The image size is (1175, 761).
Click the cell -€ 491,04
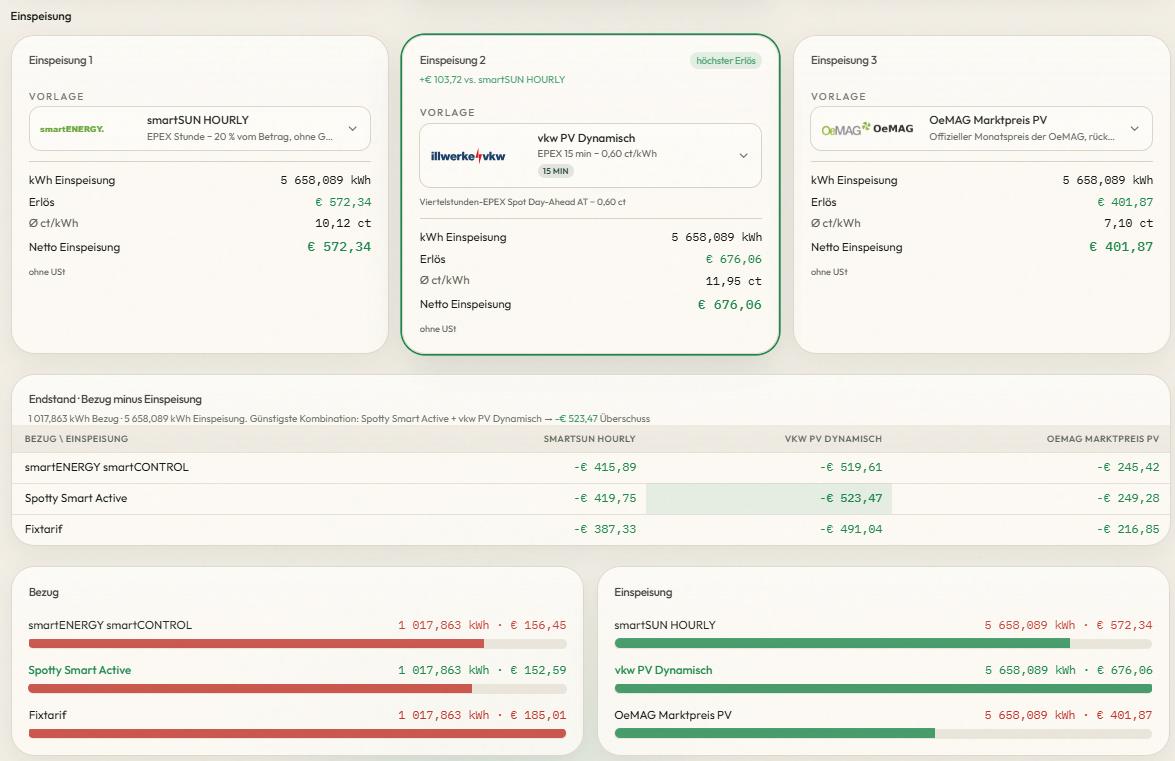click(x=851, y=529)
